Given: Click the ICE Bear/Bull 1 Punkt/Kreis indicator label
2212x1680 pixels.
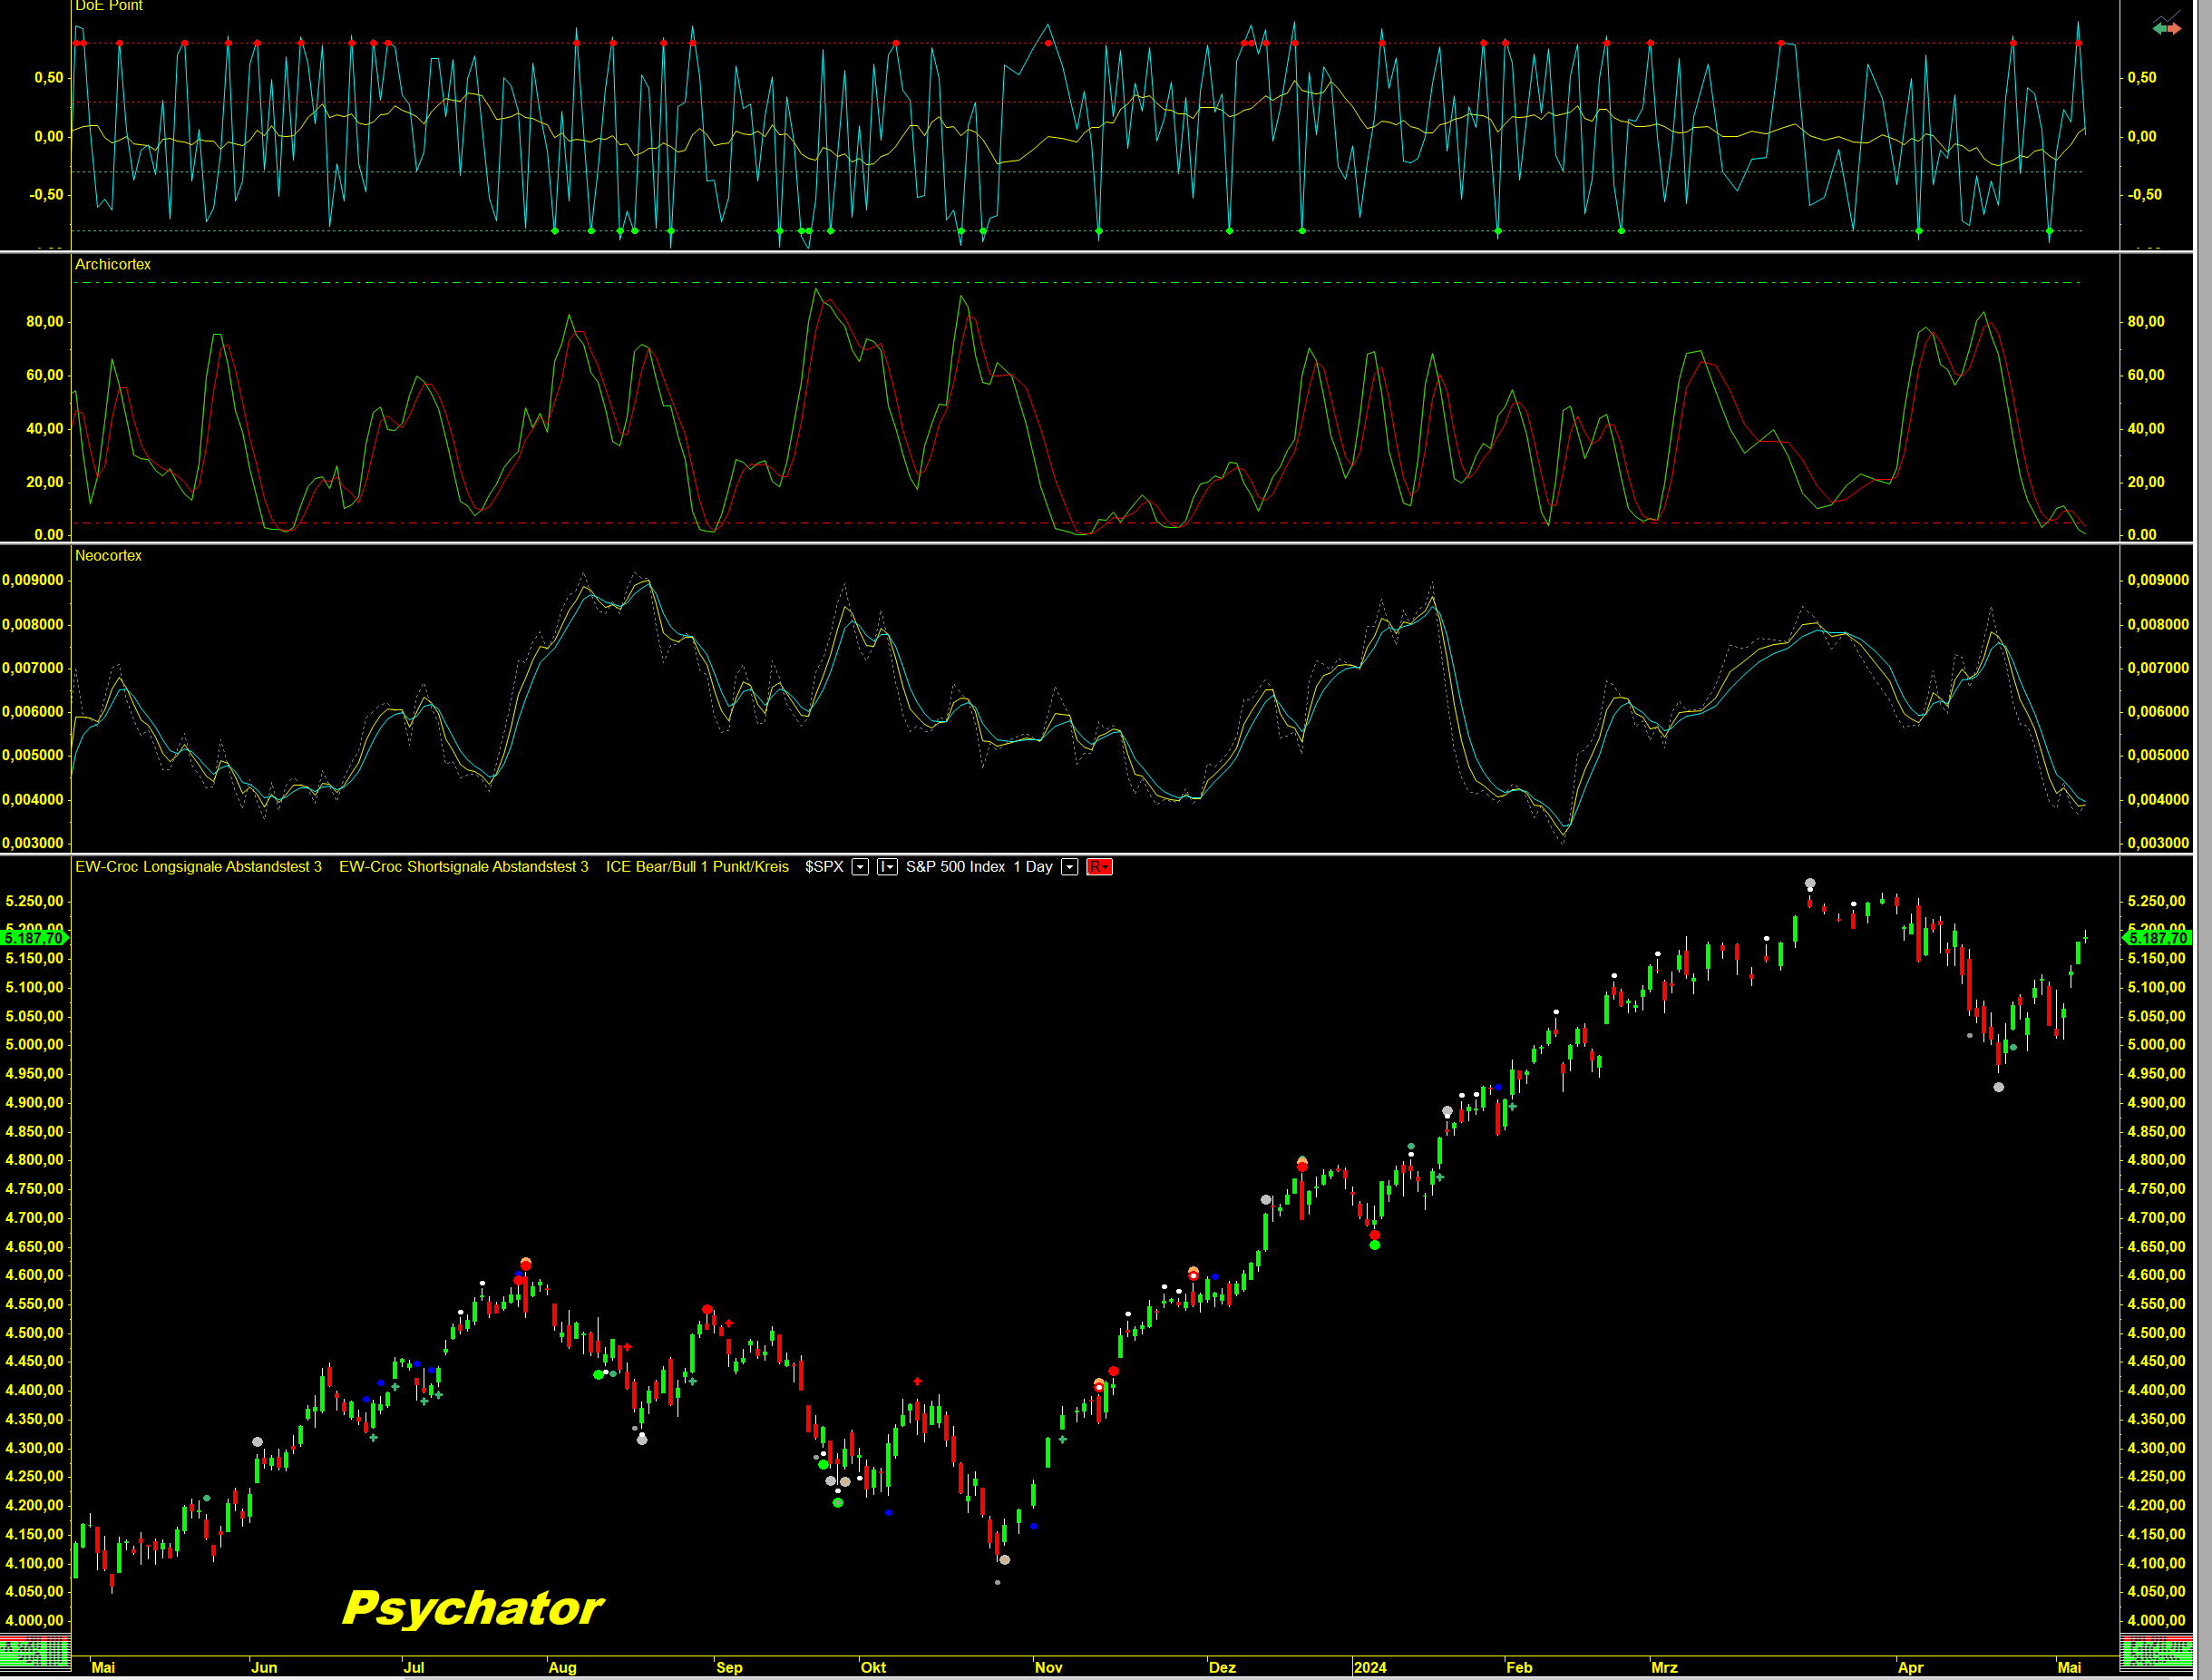Looking at the screenshot, I should 697,867.
